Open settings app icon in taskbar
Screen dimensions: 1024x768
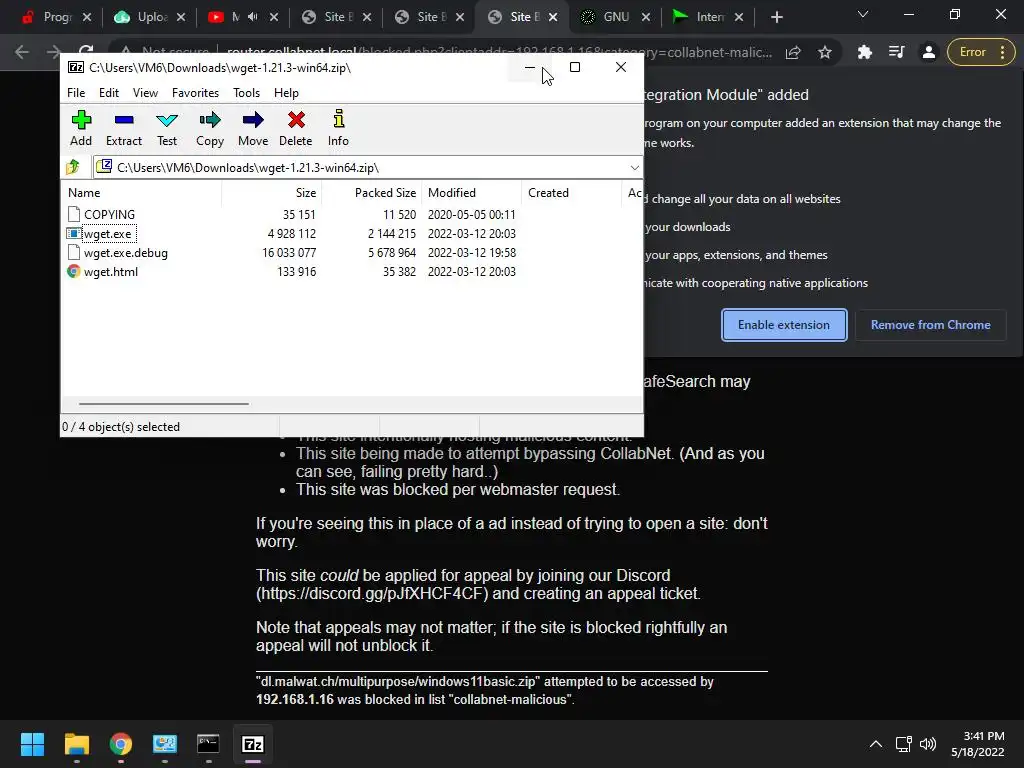point(165,744)
